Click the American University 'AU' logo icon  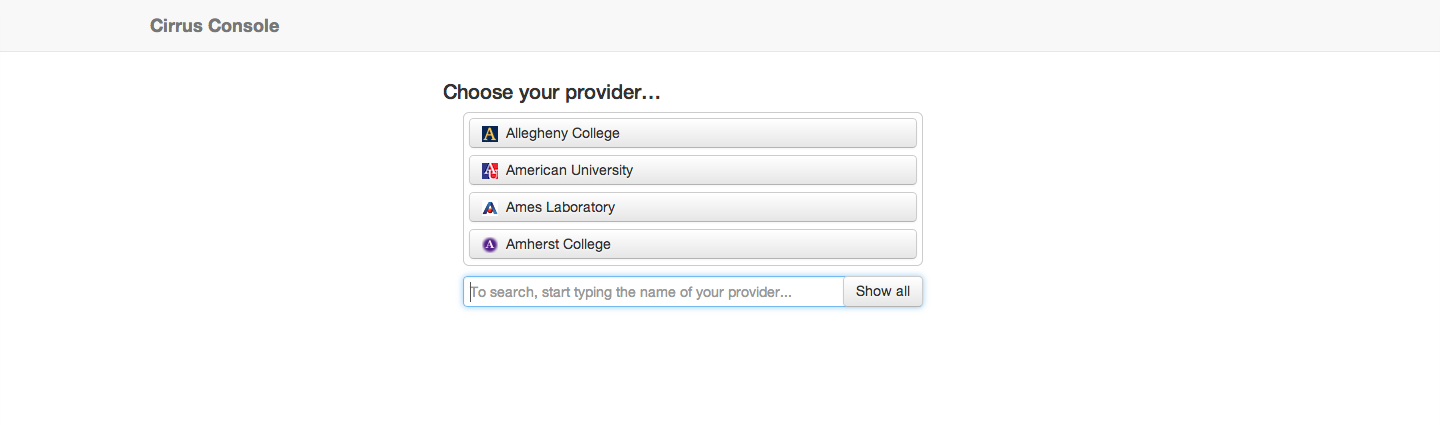489,170
